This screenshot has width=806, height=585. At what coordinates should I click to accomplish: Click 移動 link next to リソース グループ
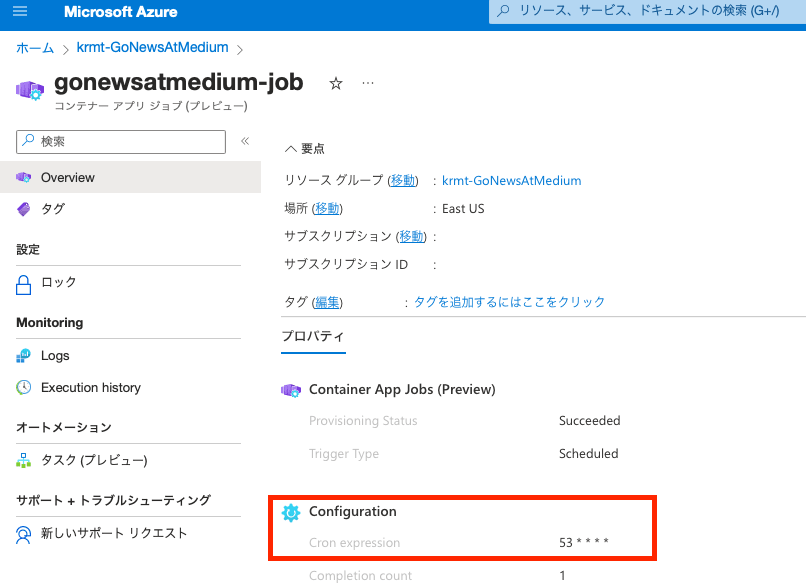pyautogui.click(x=403, y=180)
